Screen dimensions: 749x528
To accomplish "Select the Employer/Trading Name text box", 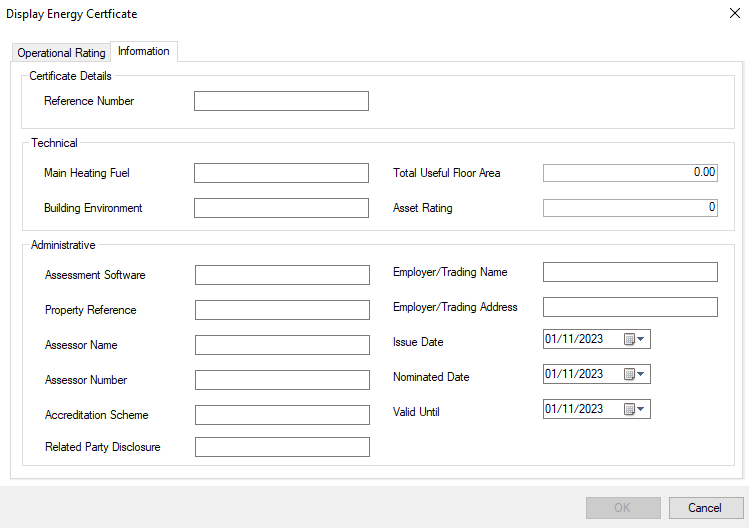I will pos(630,272).
